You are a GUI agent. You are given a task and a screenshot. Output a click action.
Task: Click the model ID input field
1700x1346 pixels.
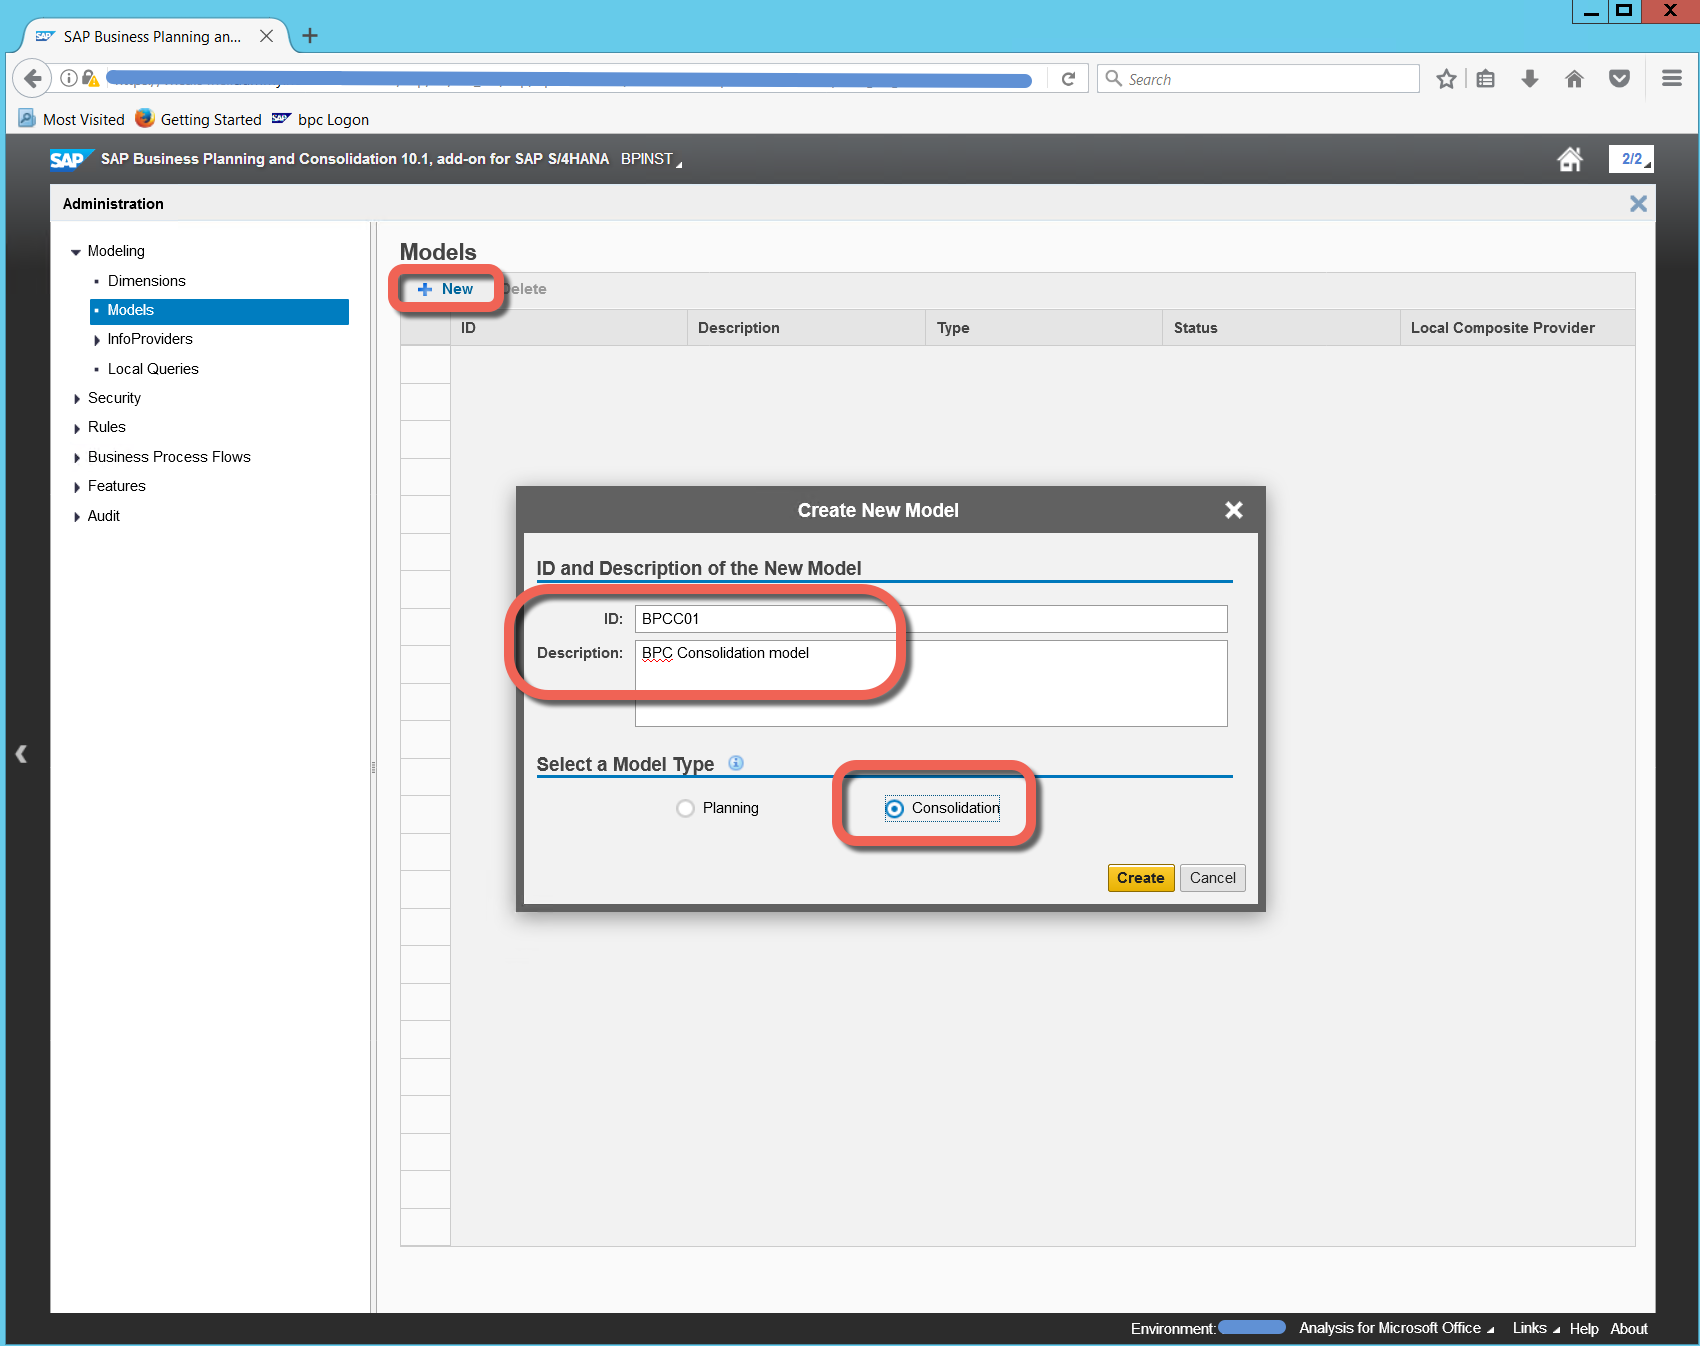pyautogui.click(x=930, y=619)
